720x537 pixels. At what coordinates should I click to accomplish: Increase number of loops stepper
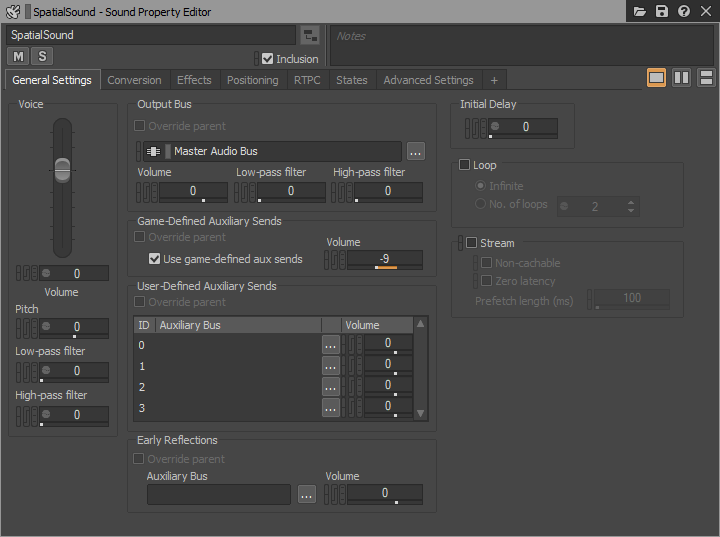coord(631,202)
